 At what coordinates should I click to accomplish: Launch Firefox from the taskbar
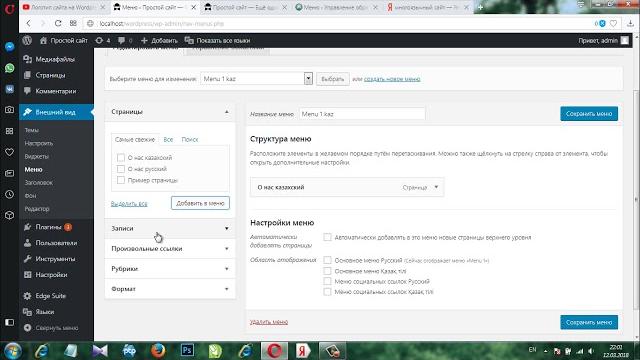tap(158, 351)
